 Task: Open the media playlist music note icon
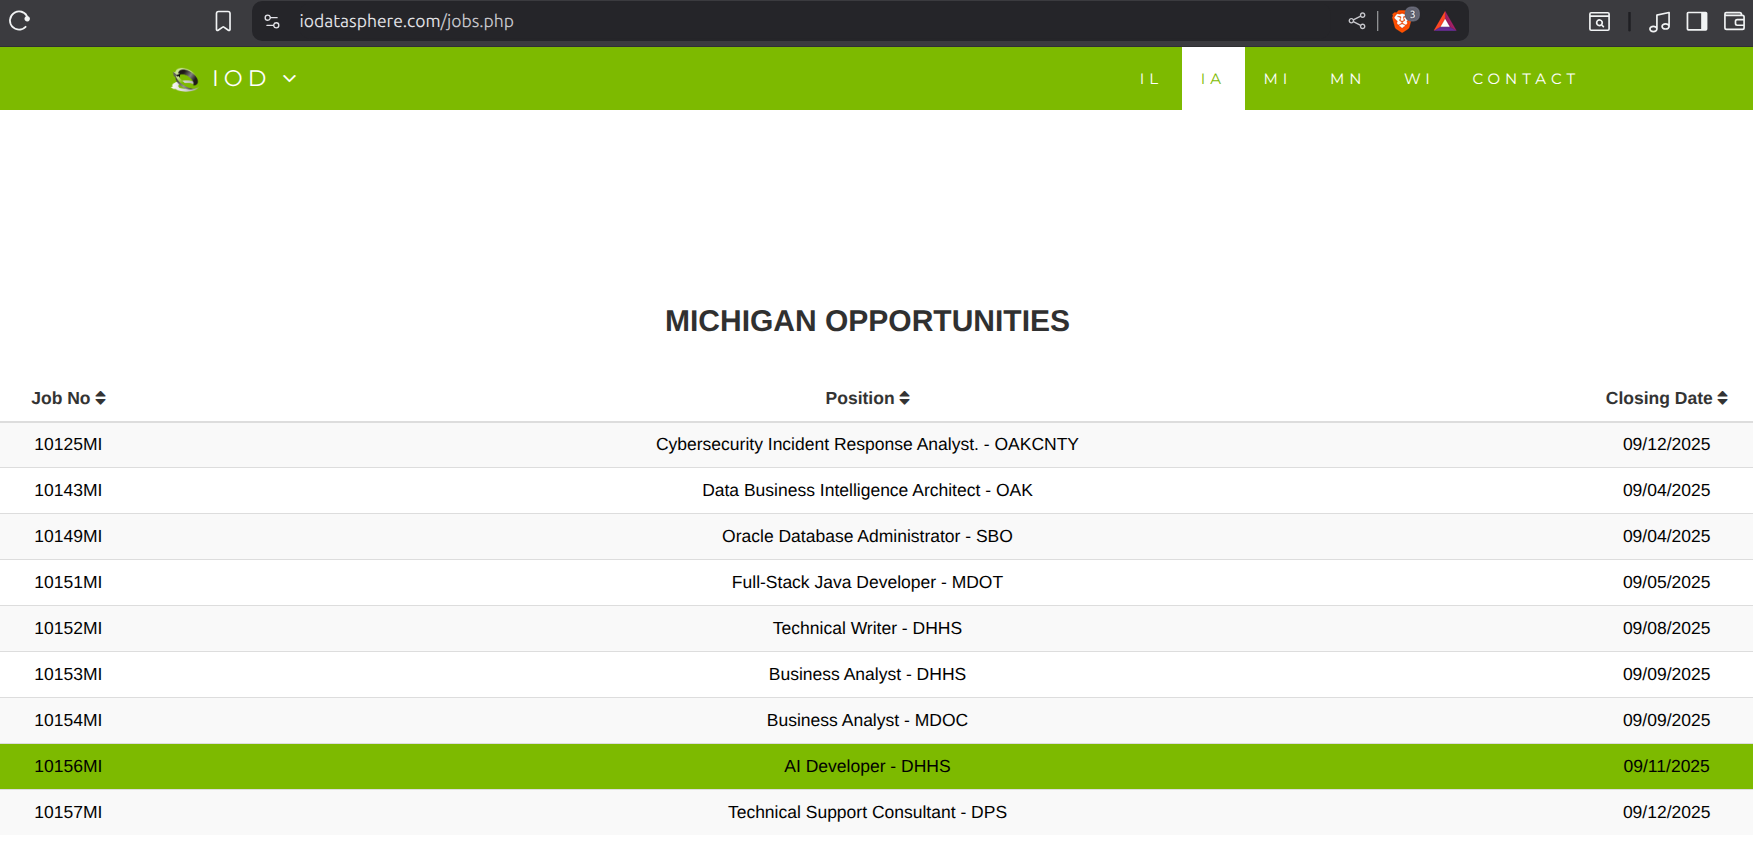[x=1660, y=21]
